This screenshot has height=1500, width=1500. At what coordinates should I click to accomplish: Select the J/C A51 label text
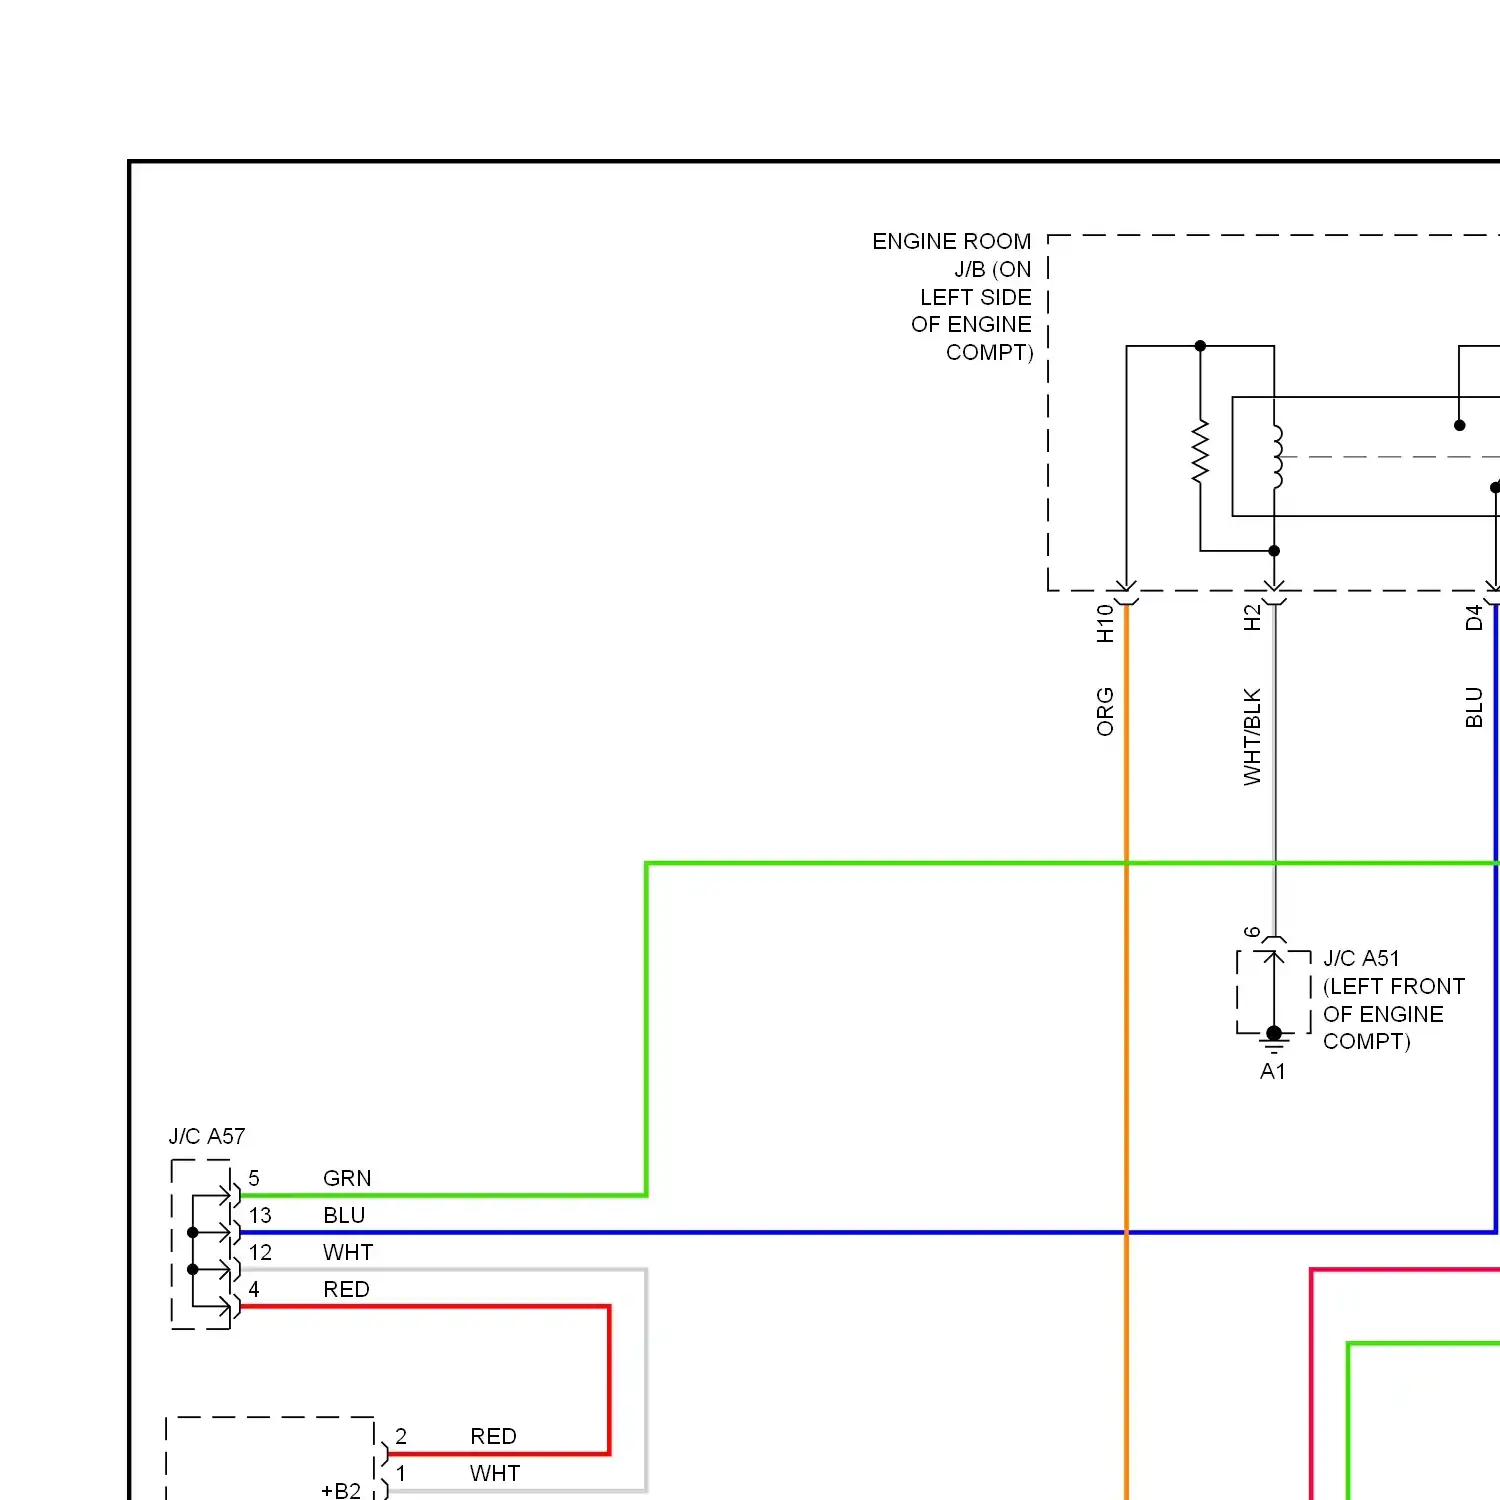coord(1393,1000)
